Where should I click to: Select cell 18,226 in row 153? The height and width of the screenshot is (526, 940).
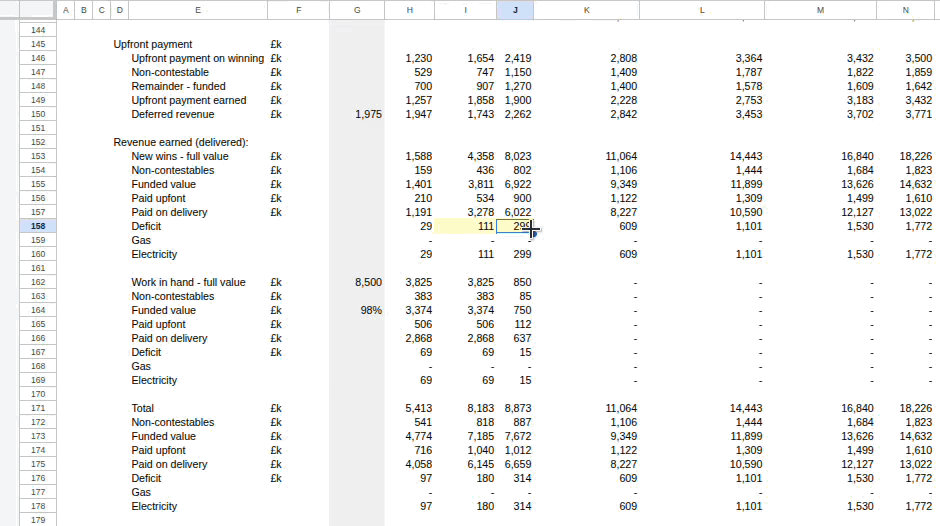906,156
